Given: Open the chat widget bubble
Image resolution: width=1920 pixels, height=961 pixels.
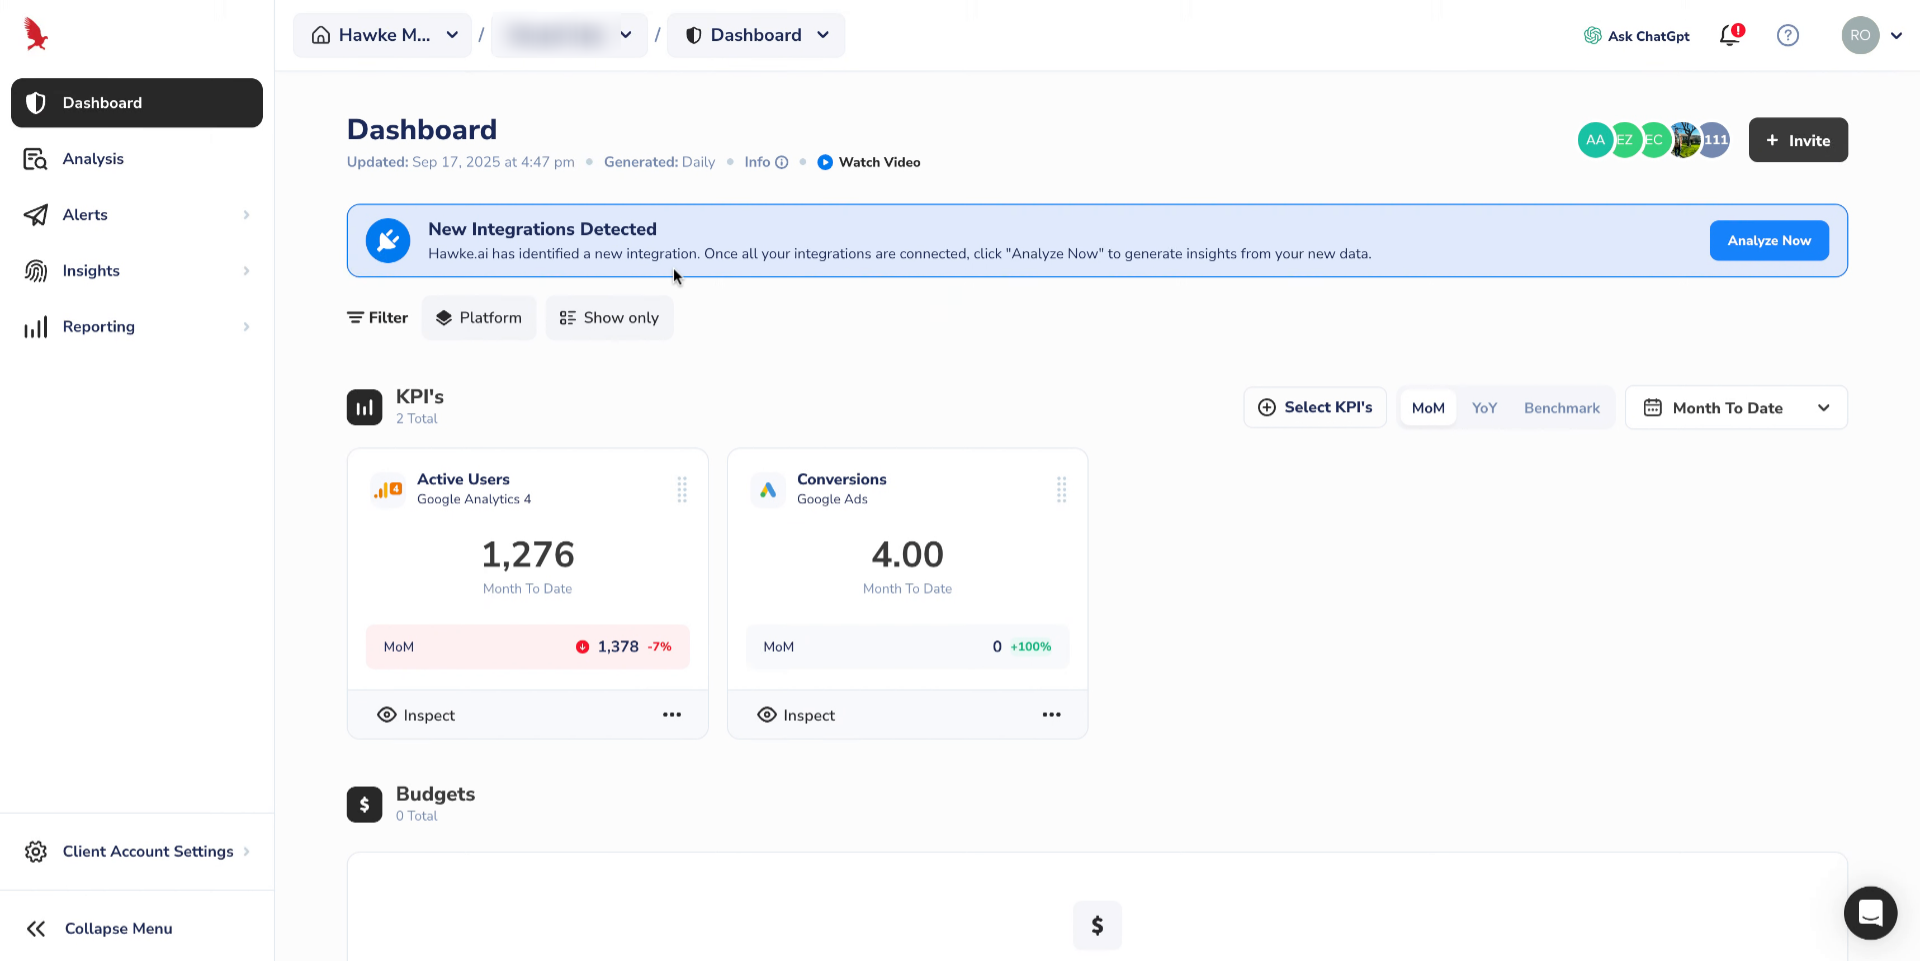Looking at the screenshot, I should pos(1870,912).
